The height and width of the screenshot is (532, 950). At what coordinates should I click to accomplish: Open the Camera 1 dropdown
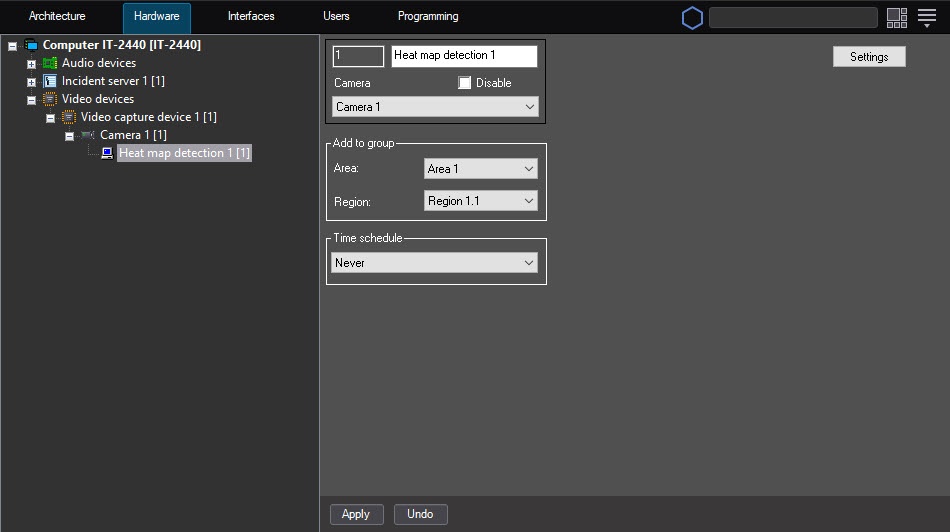[435, 107]
